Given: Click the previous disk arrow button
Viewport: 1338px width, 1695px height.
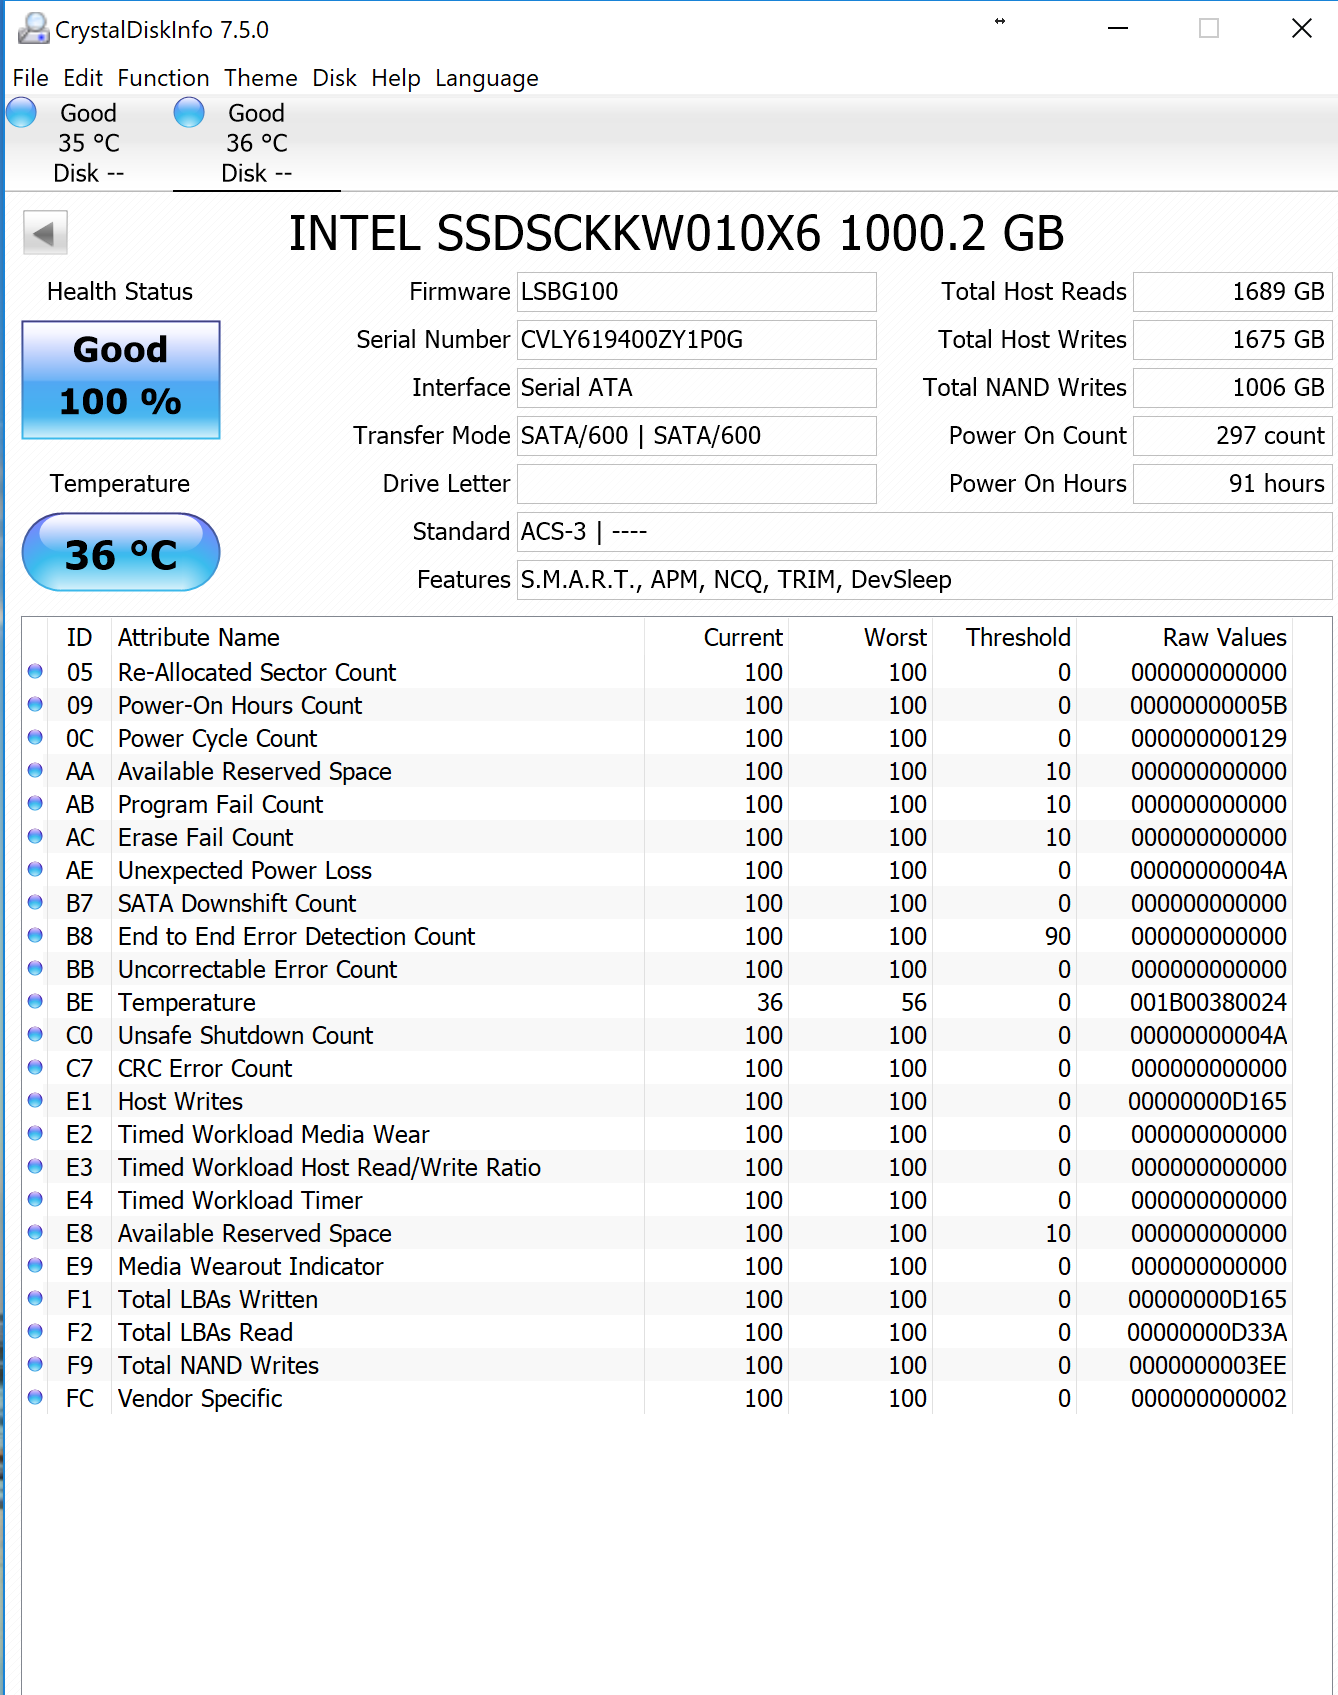Looking at the screenshot, I should (x=45, y=233).
